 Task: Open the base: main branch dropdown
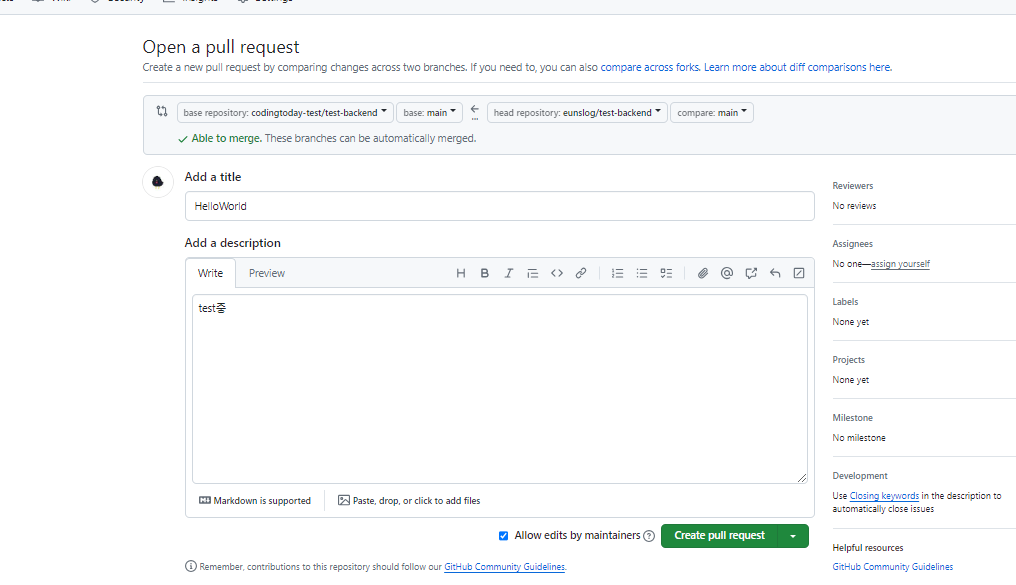pos(430,113)
